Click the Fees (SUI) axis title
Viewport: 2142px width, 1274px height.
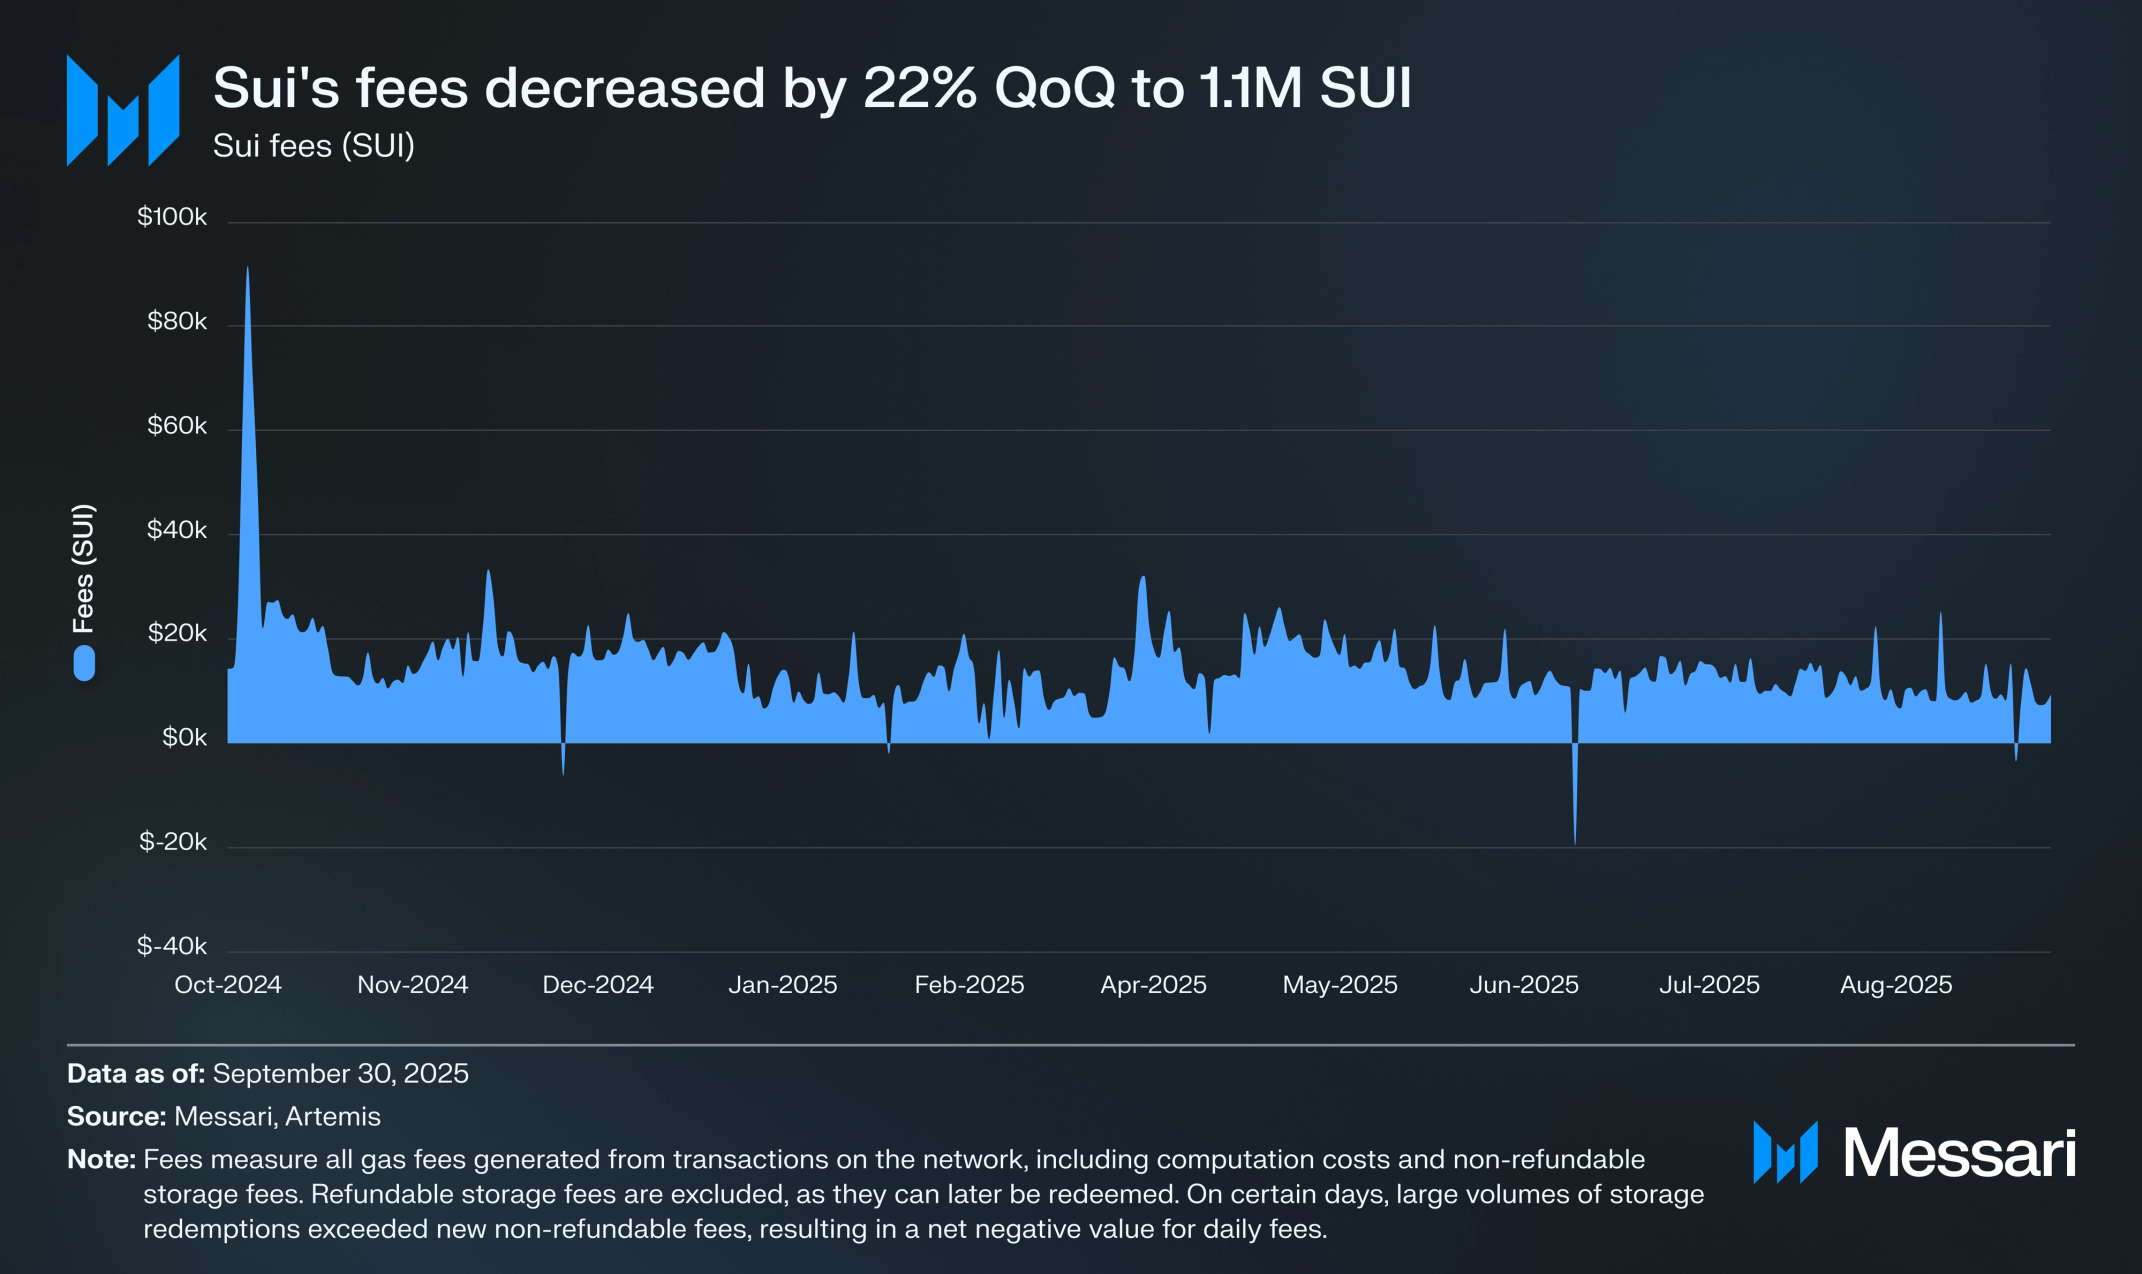point(84,568)
